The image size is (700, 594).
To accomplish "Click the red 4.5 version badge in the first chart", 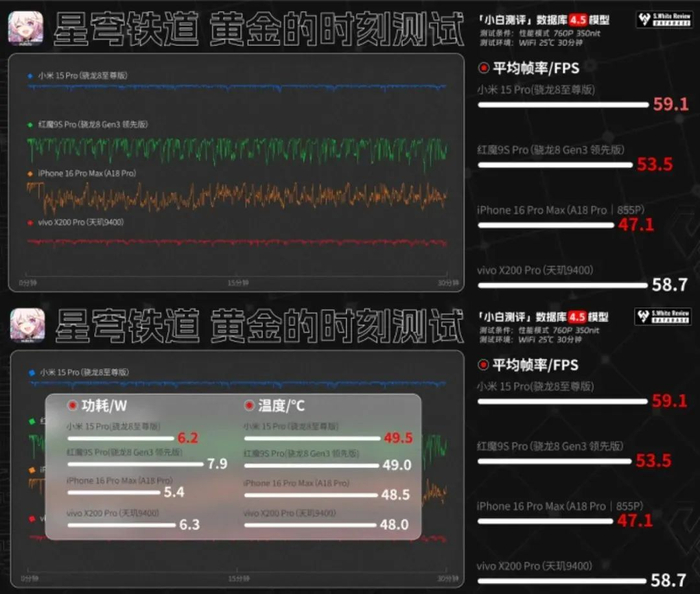I will pyautogui.click(x=578, y=20).
